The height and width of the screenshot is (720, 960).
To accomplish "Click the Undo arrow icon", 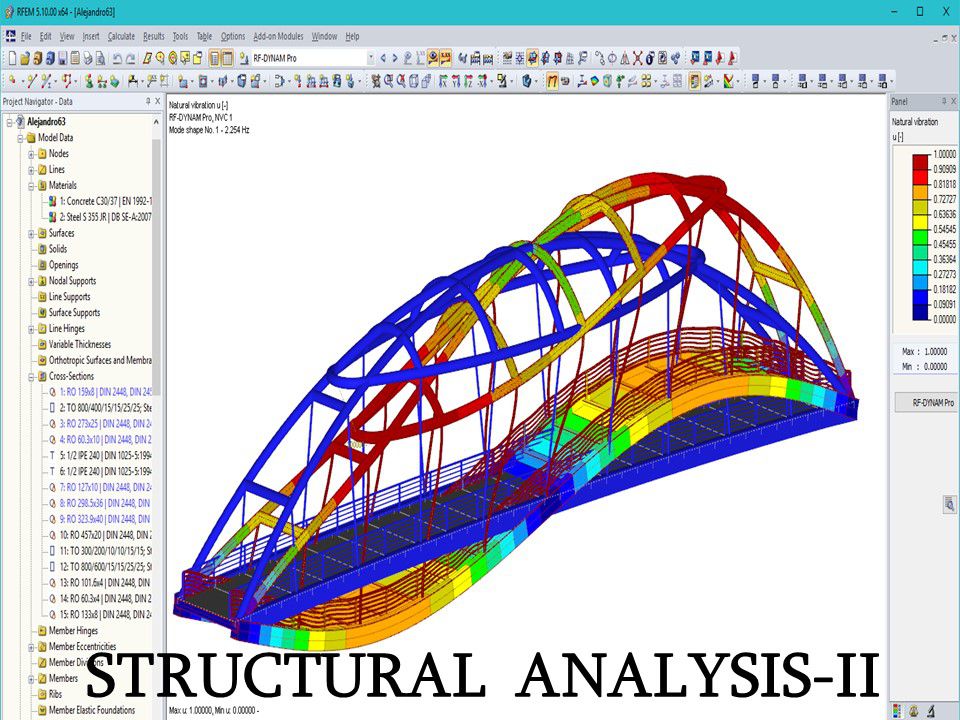I will click(117, 59).
